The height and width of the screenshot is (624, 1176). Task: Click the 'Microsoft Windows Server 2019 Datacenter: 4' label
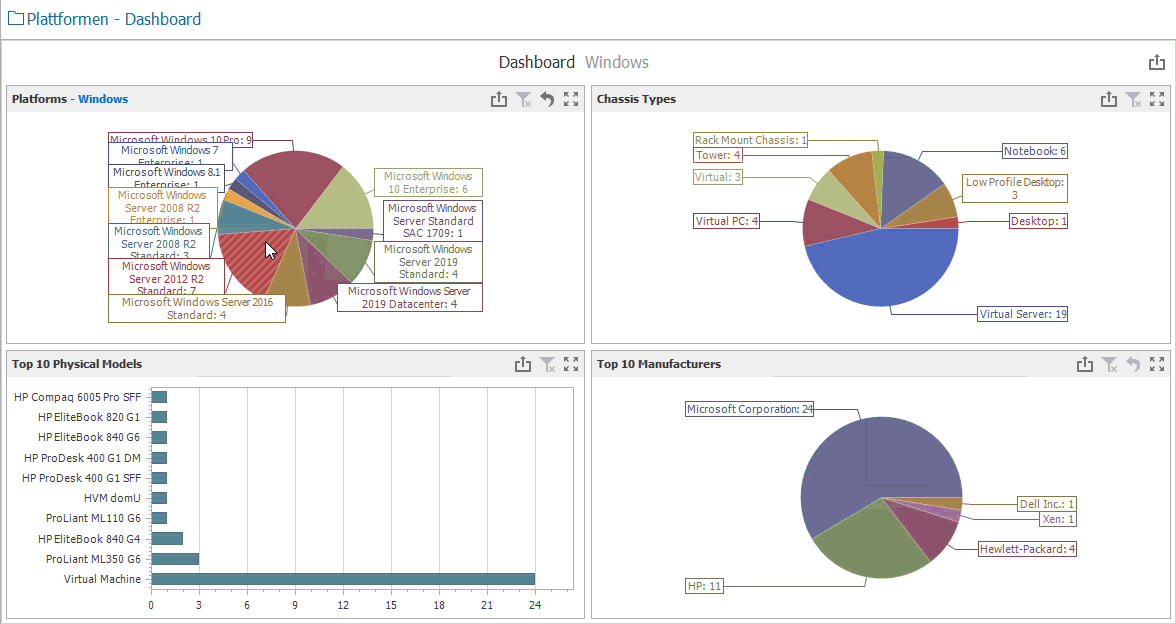(x=410, y=298)
